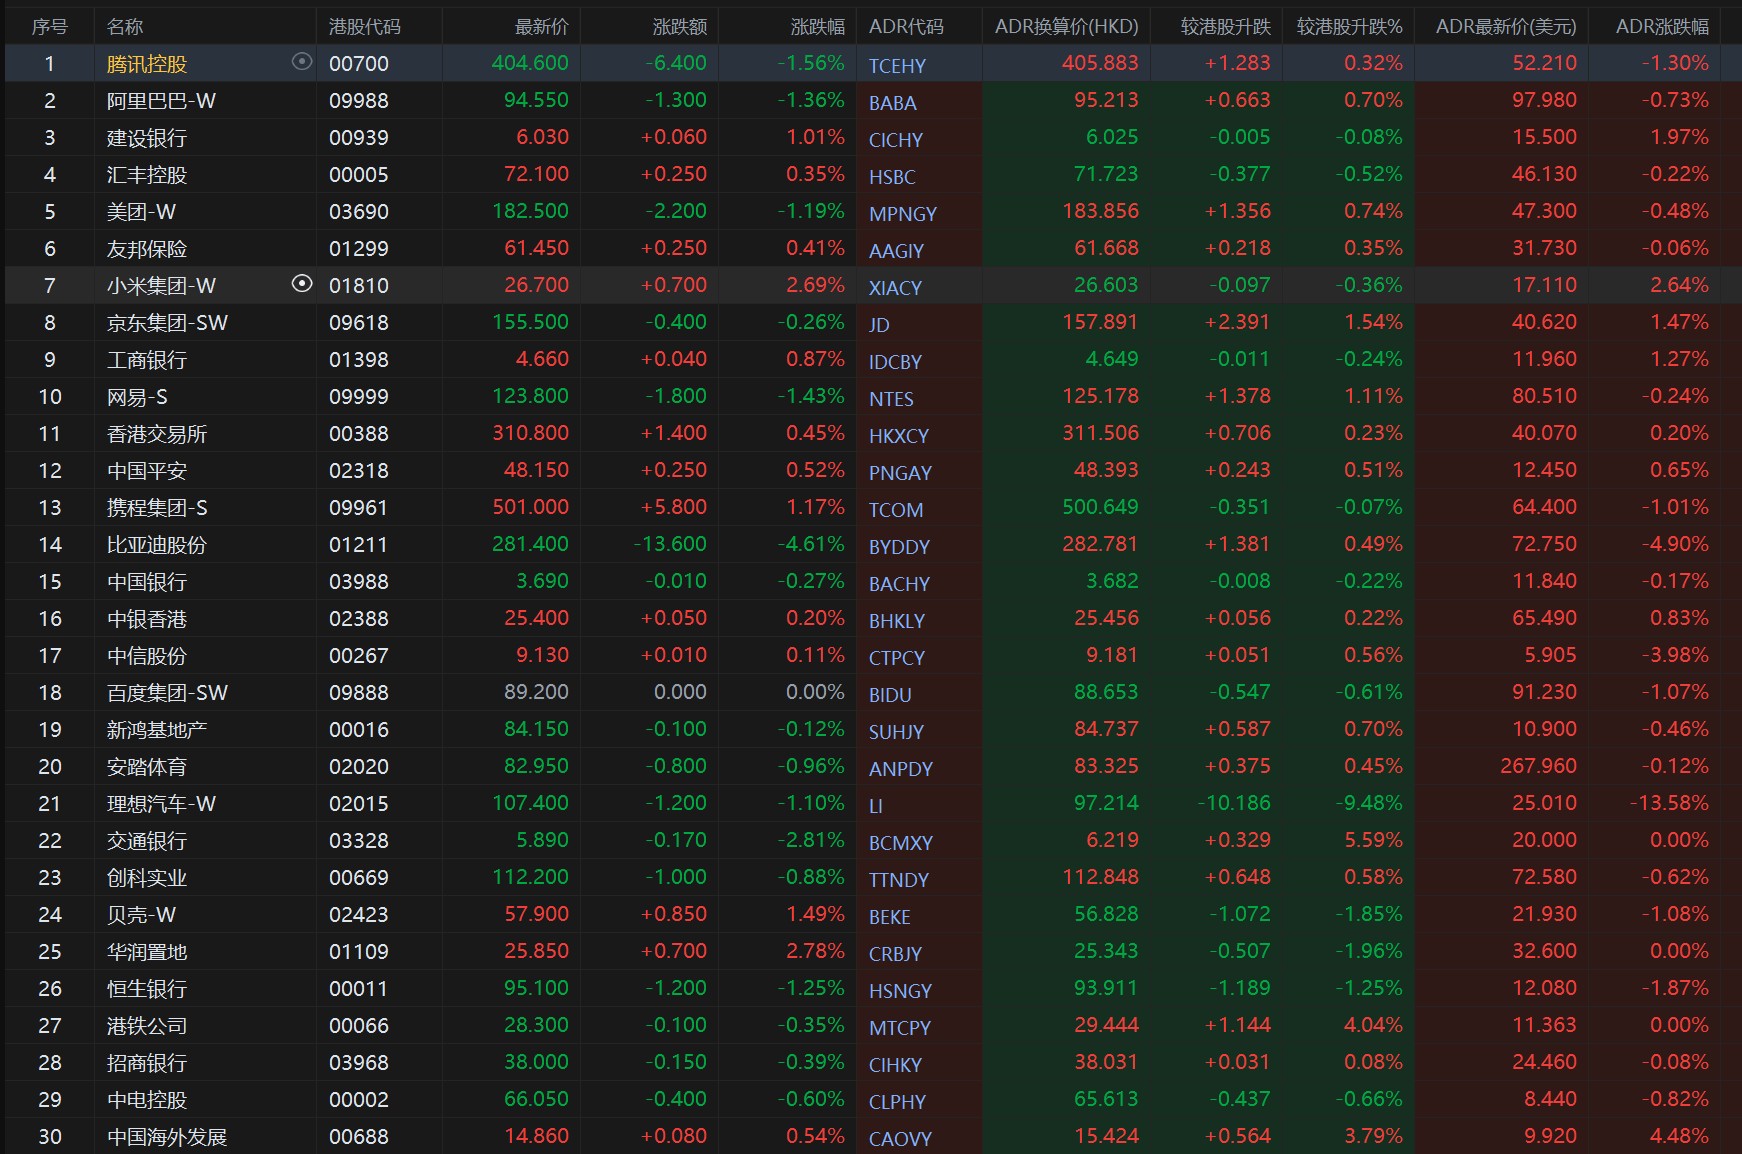Select stock name 香港交易所
The width and height of the screenshot is (1742, 1154).
pos(157,434)
